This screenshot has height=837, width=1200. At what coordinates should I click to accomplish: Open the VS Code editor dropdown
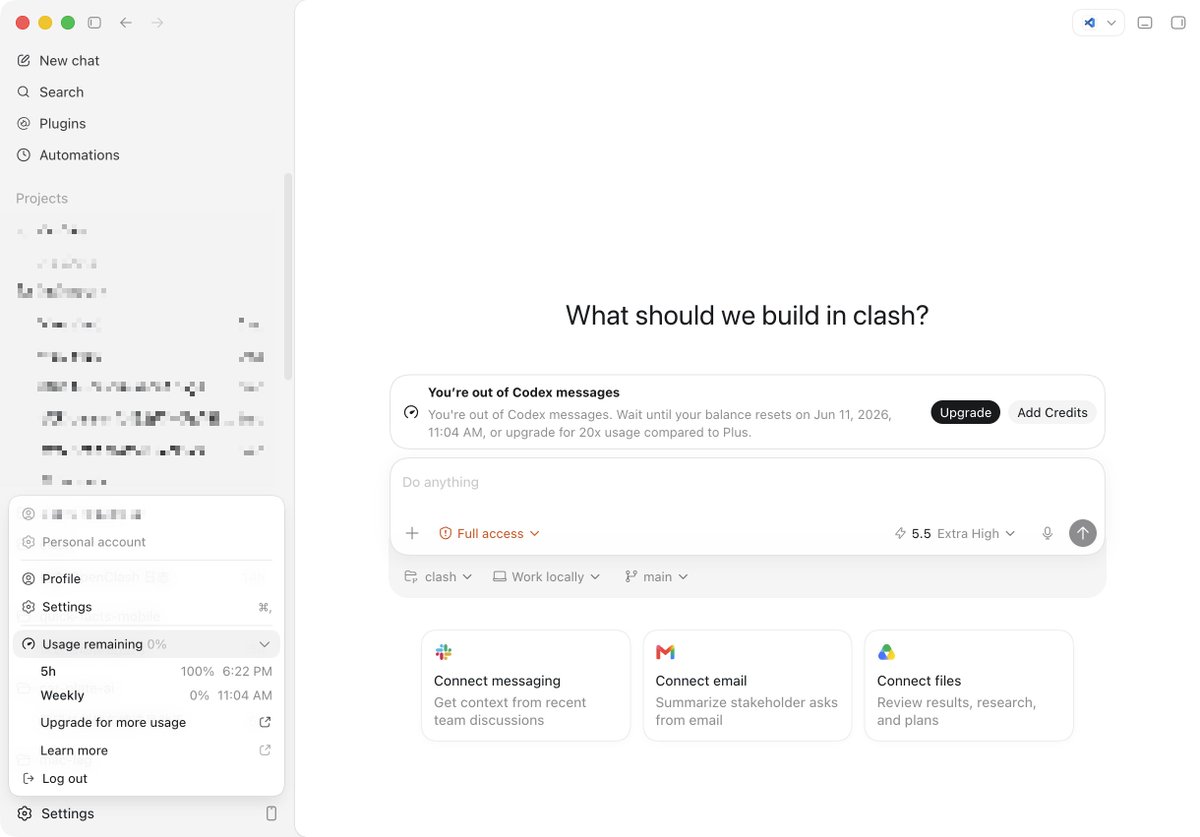(1099, 22)
